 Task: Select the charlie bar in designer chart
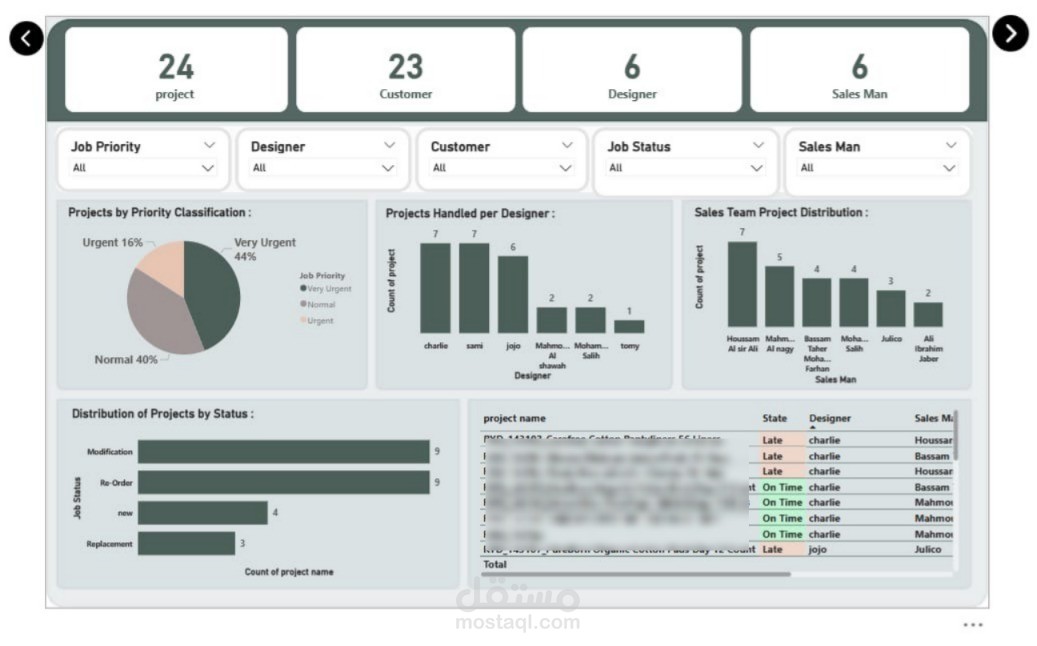tap(435, 288)
